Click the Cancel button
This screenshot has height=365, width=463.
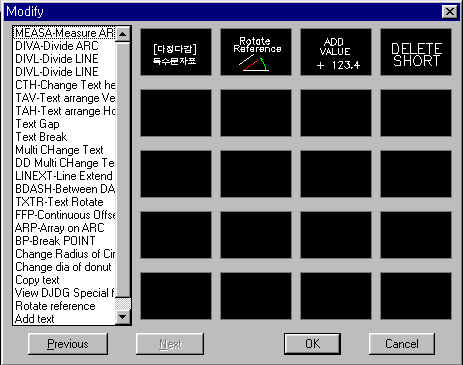click(x=402, y=344)
